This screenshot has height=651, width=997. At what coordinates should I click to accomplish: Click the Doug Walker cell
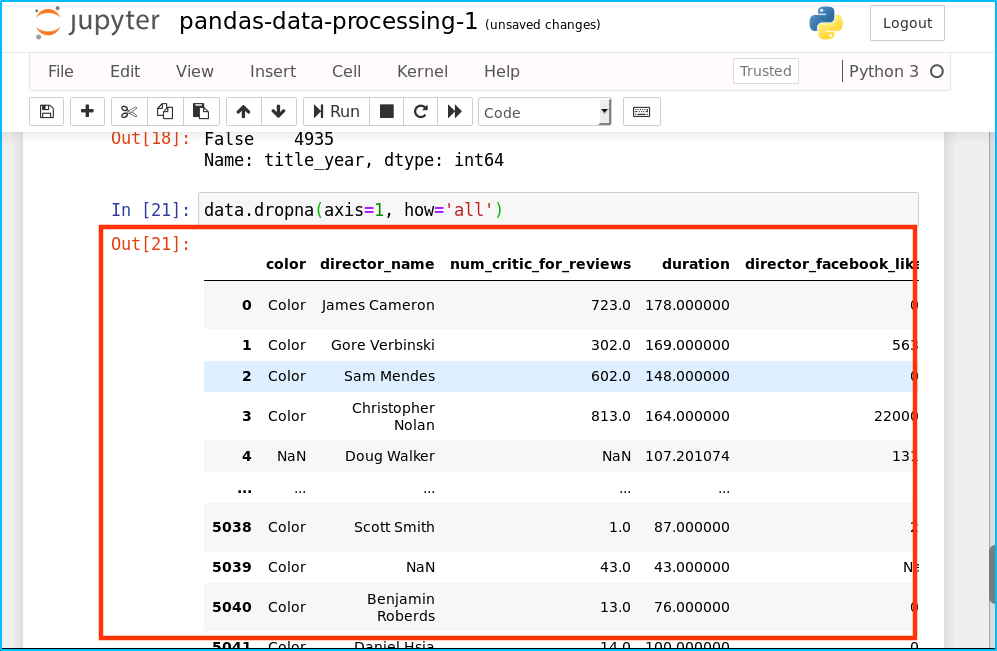(x=390, y=456)
